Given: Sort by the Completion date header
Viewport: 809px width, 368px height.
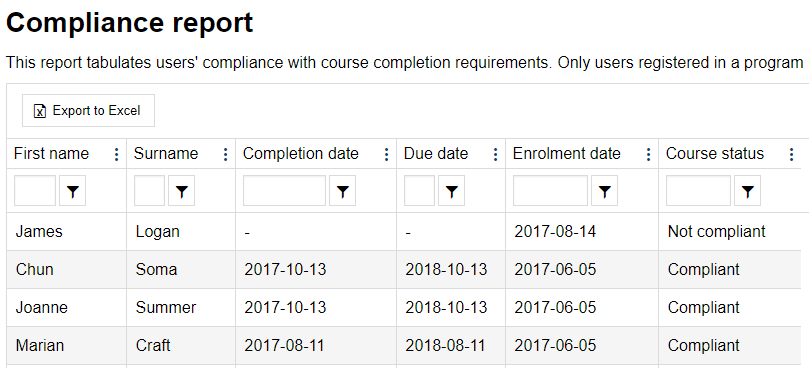Looking at the screenshot, I should click(x=300, y=153).
